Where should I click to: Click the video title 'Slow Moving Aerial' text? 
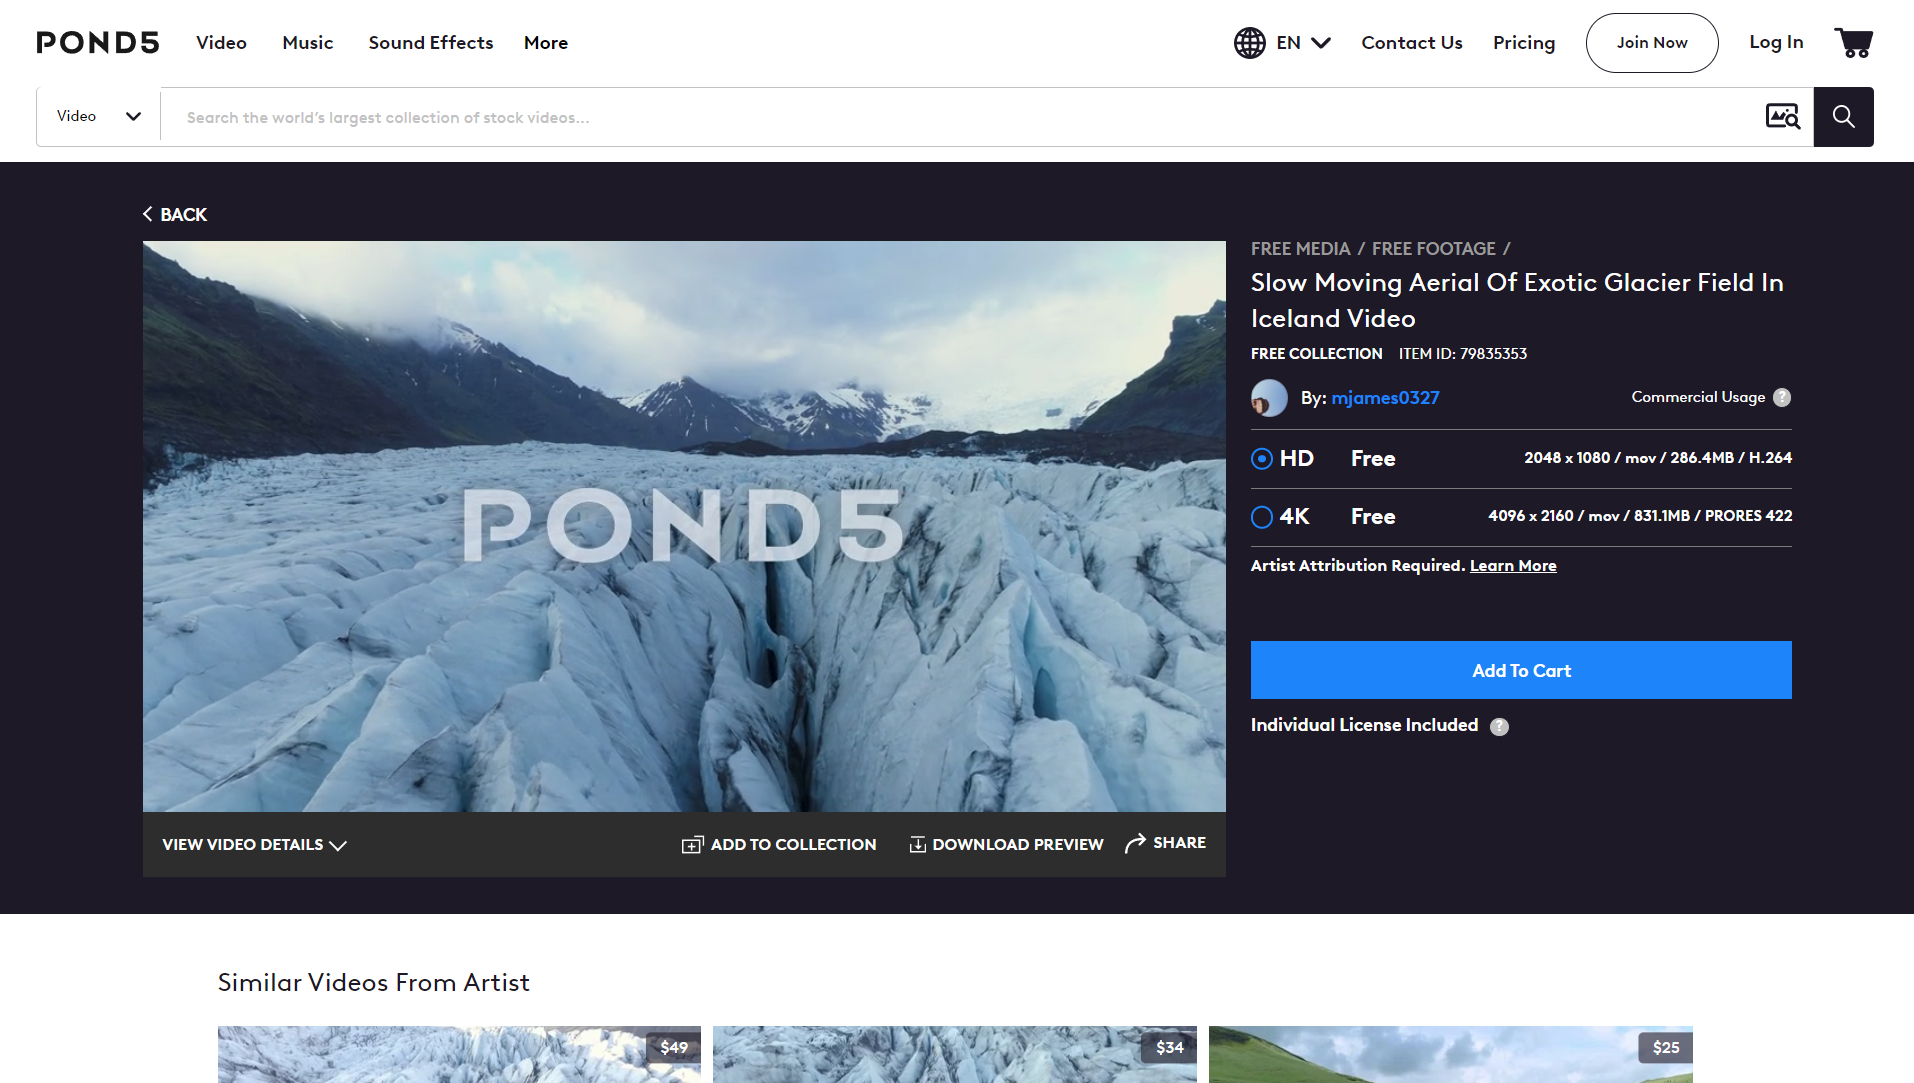(x=1517, y=301)
